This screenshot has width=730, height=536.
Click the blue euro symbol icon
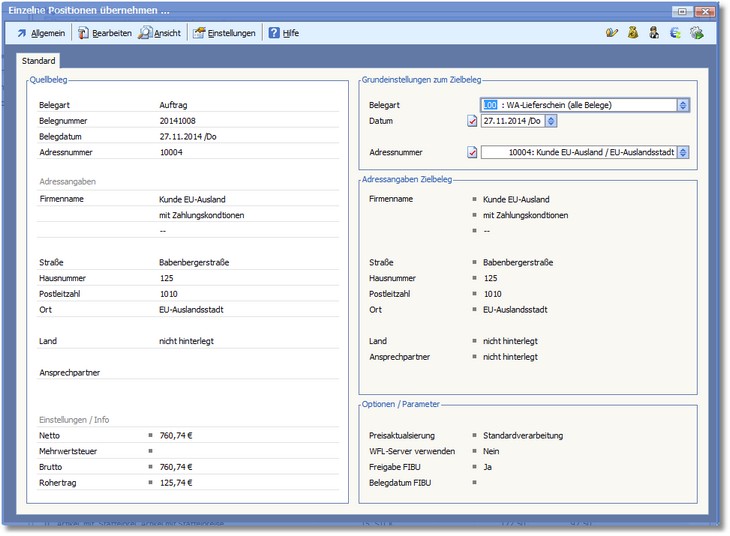pyautogui.click(x=676, y=33)
